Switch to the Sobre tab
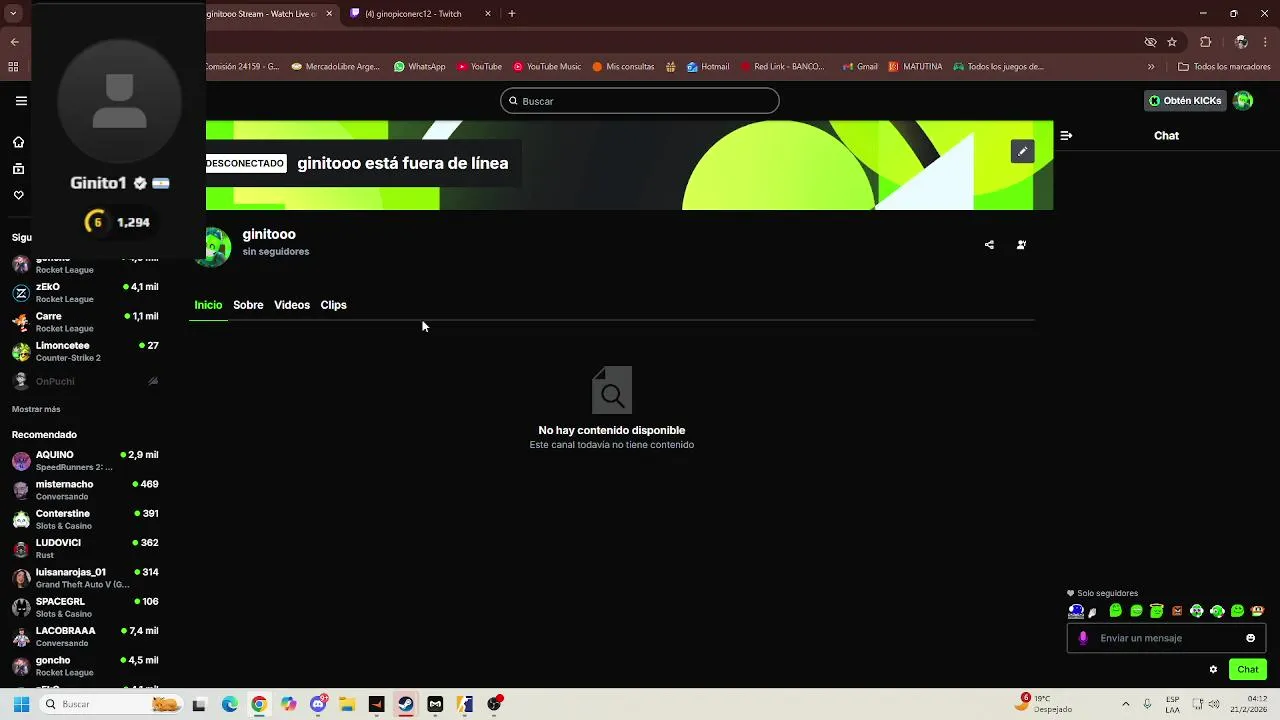Screen dimensions: 1280x720 point(248,305)
